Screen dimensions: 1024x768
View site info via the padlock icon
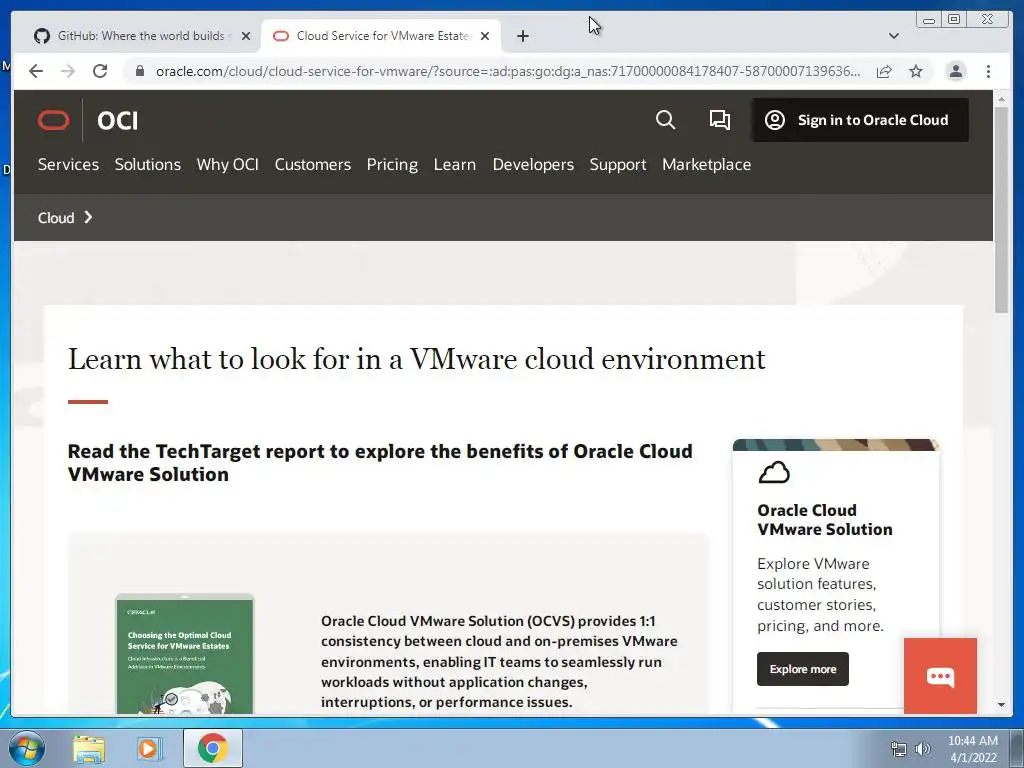point(140,71)
